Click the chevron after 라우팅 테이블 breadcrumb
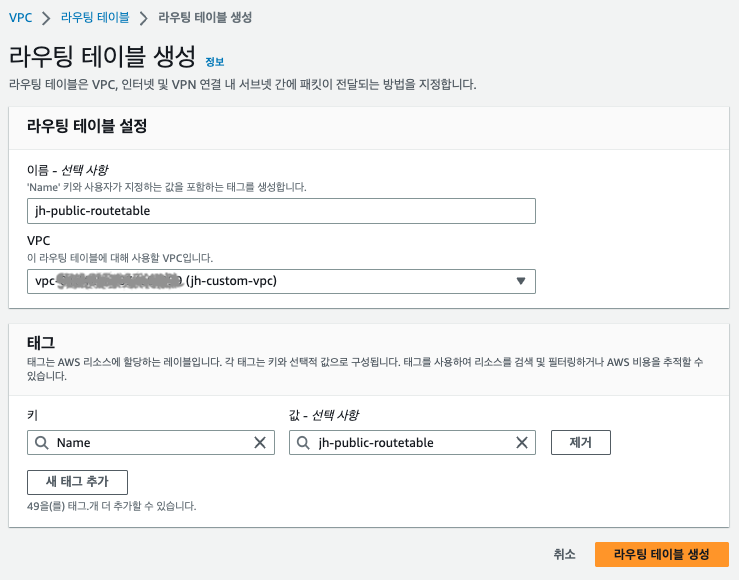 [144, 18]
